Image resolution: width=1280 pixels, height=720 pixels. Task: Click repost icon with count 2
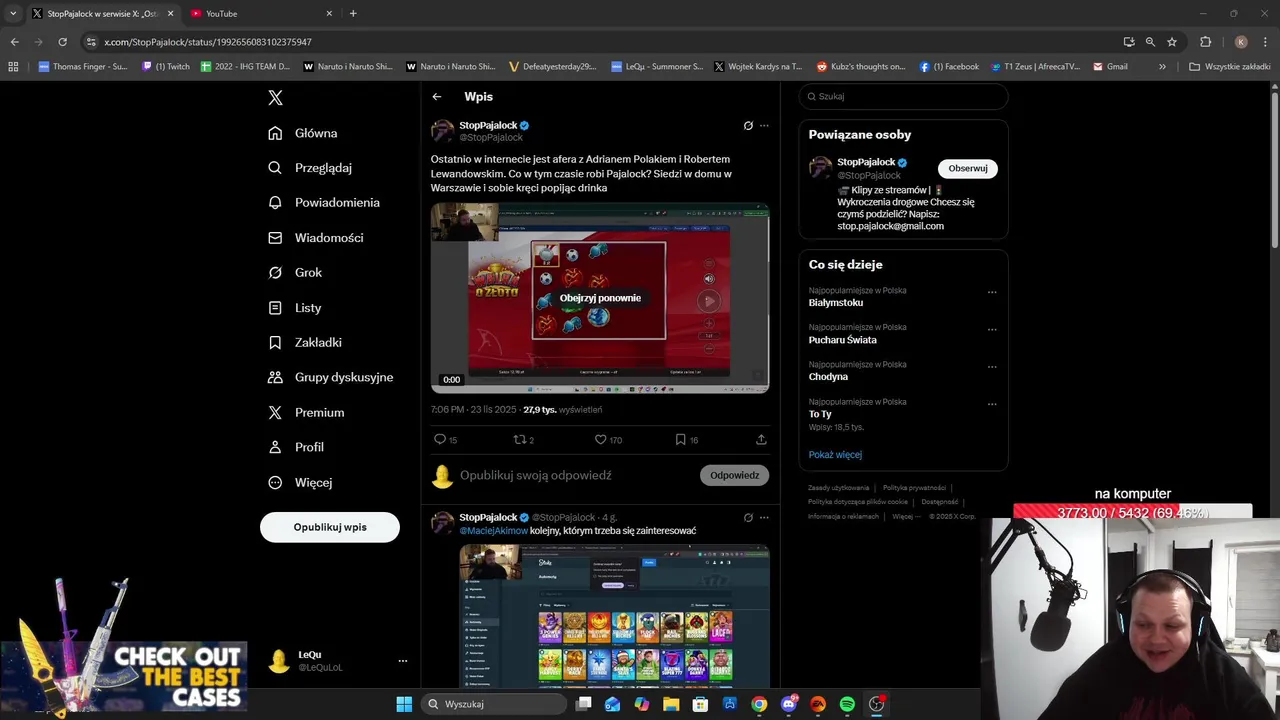point(523,440)
